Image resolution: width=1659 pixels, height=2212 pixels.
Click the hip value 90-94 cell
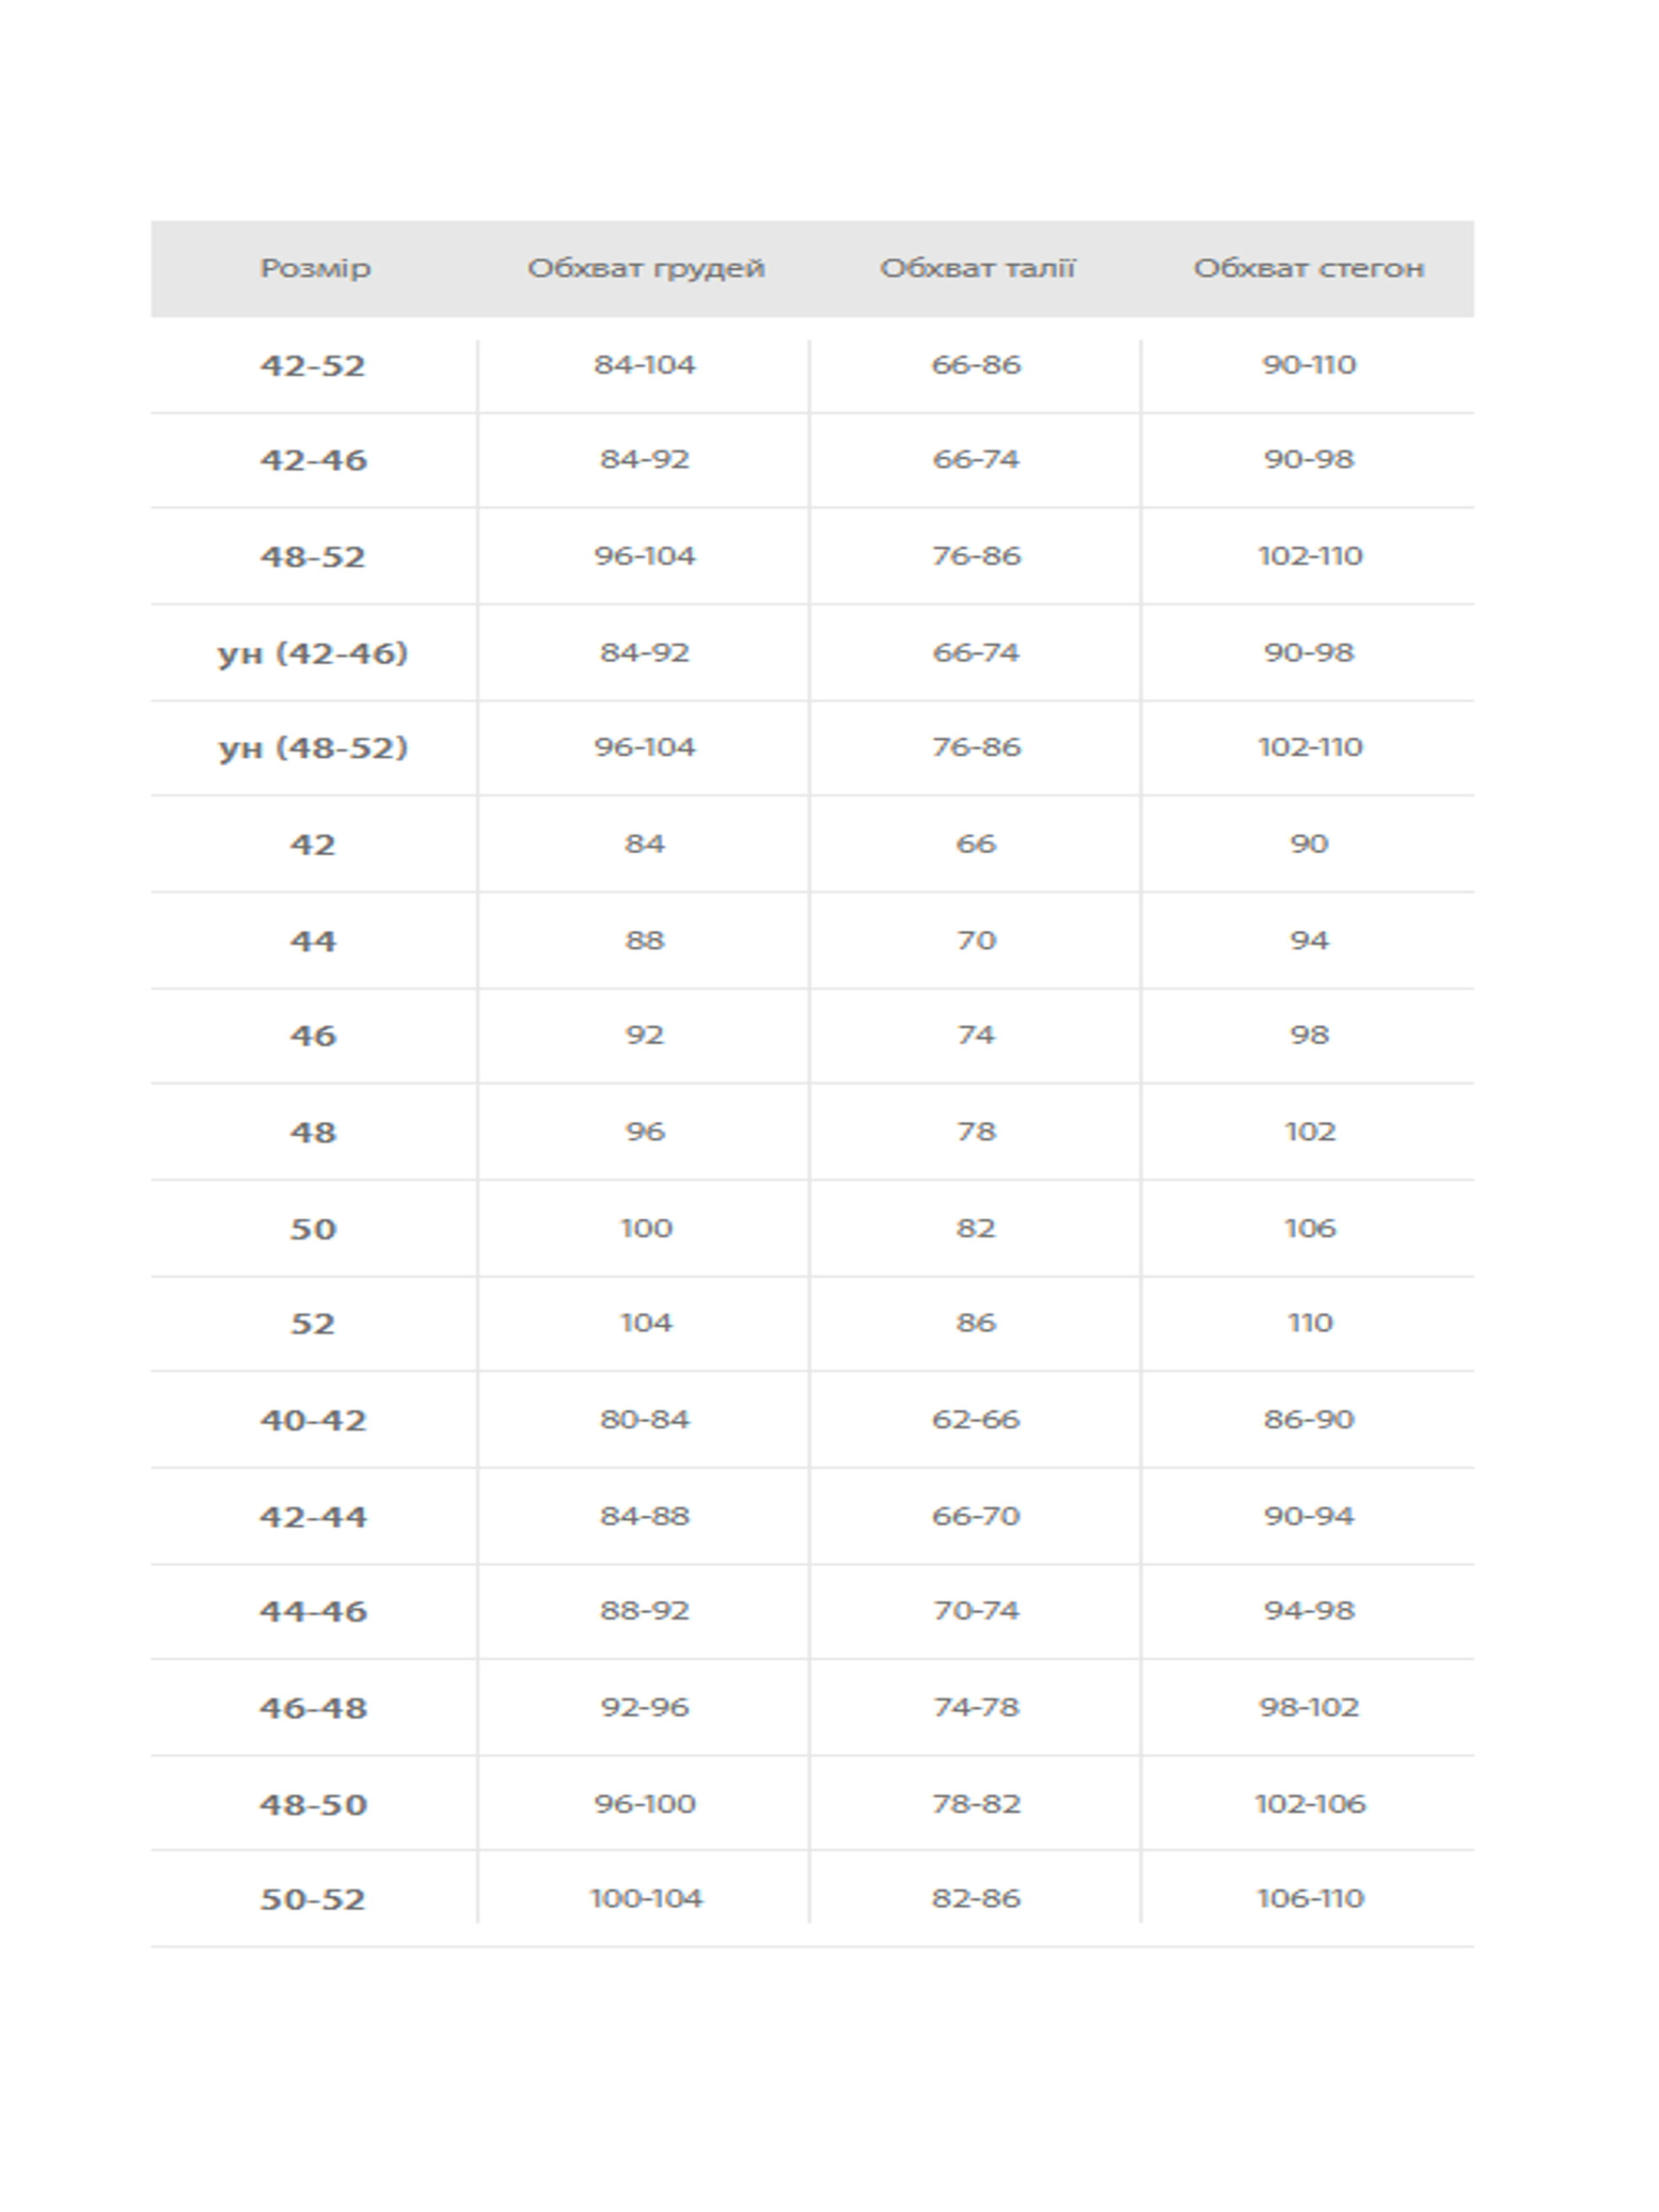pos(1309,1515)
